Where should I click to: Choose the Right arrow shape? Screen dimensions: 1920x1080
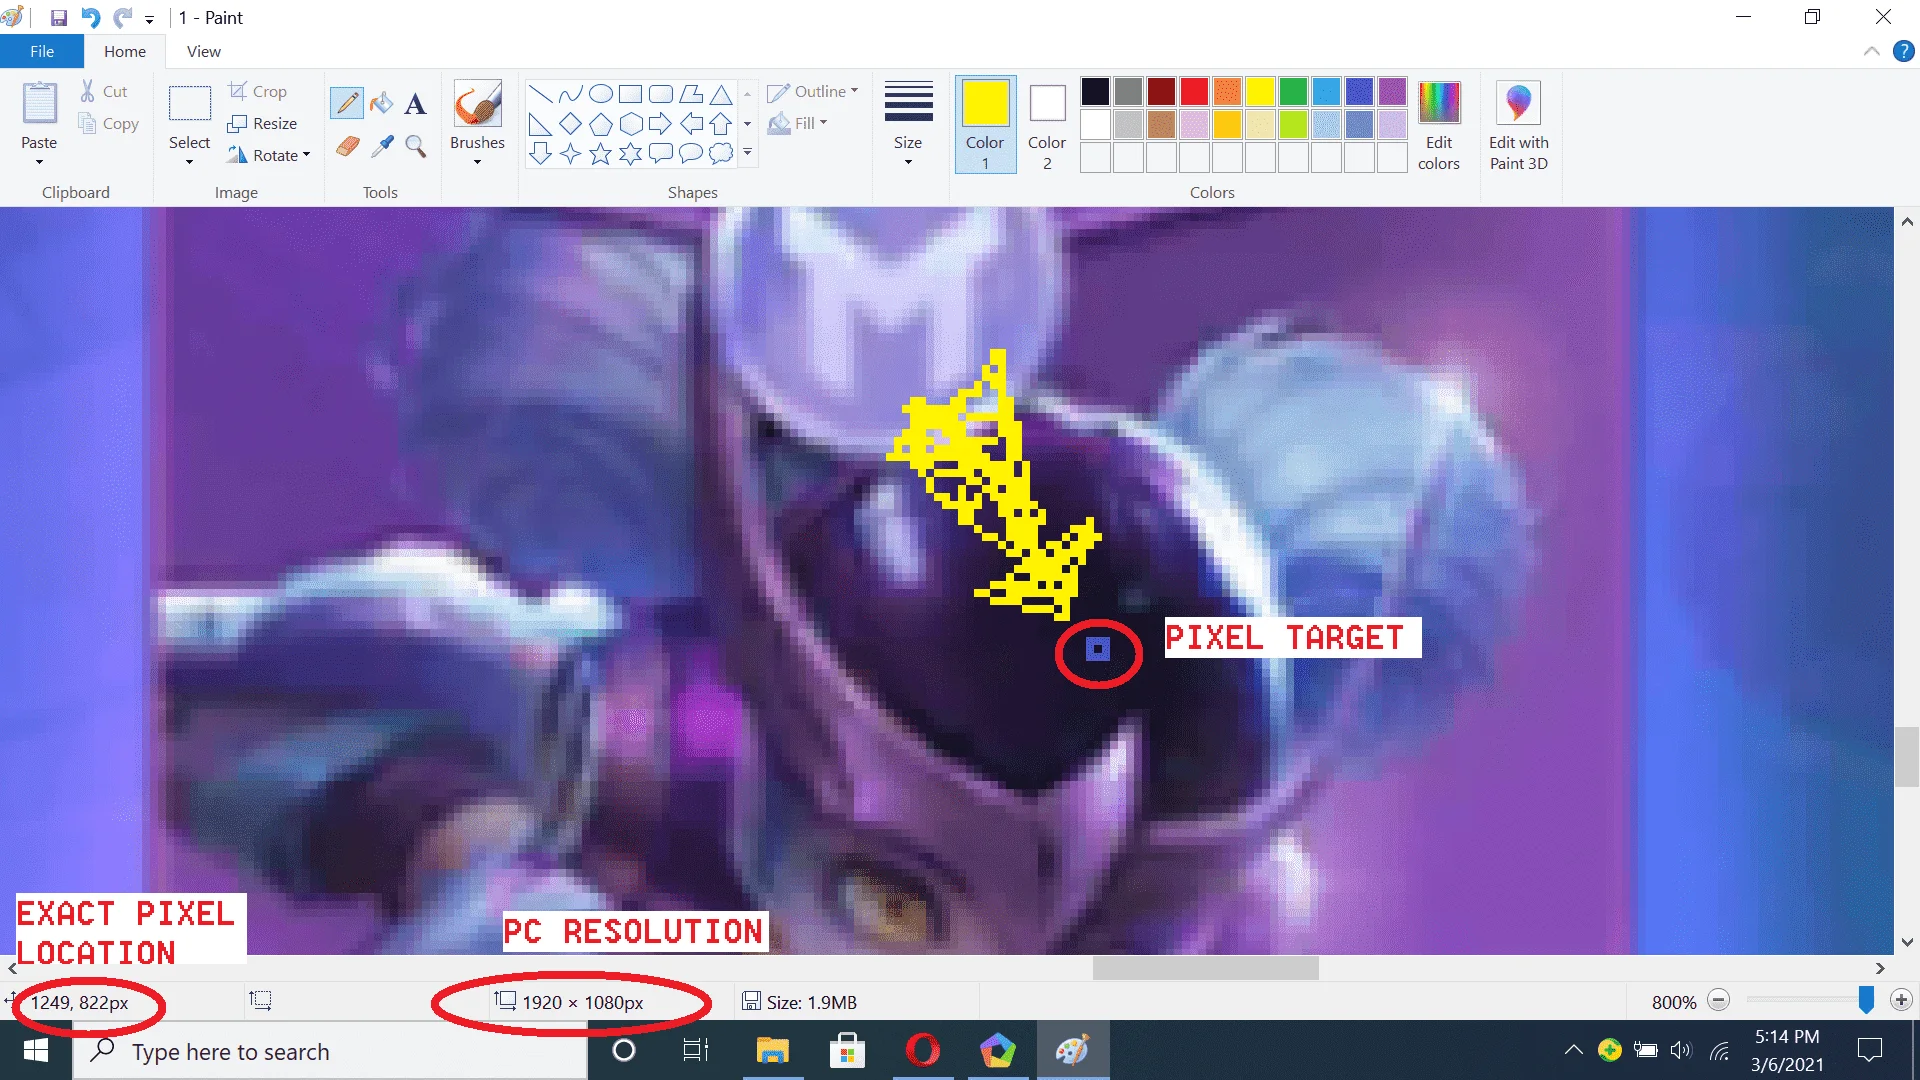point(660,124)
